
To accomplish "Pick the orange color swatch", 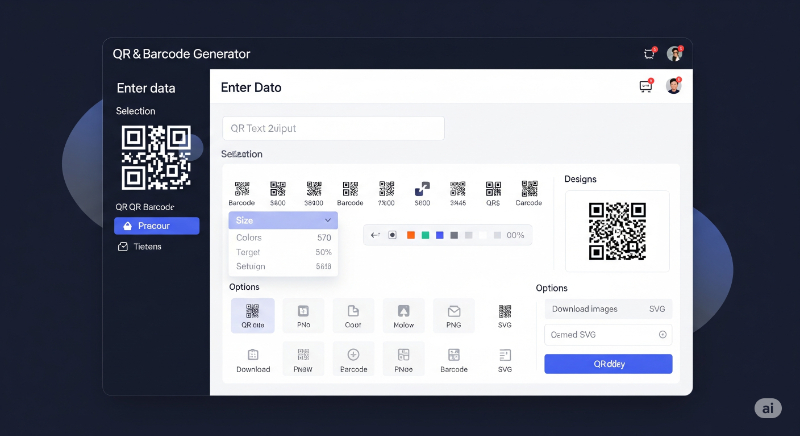I will coord(411,235).
